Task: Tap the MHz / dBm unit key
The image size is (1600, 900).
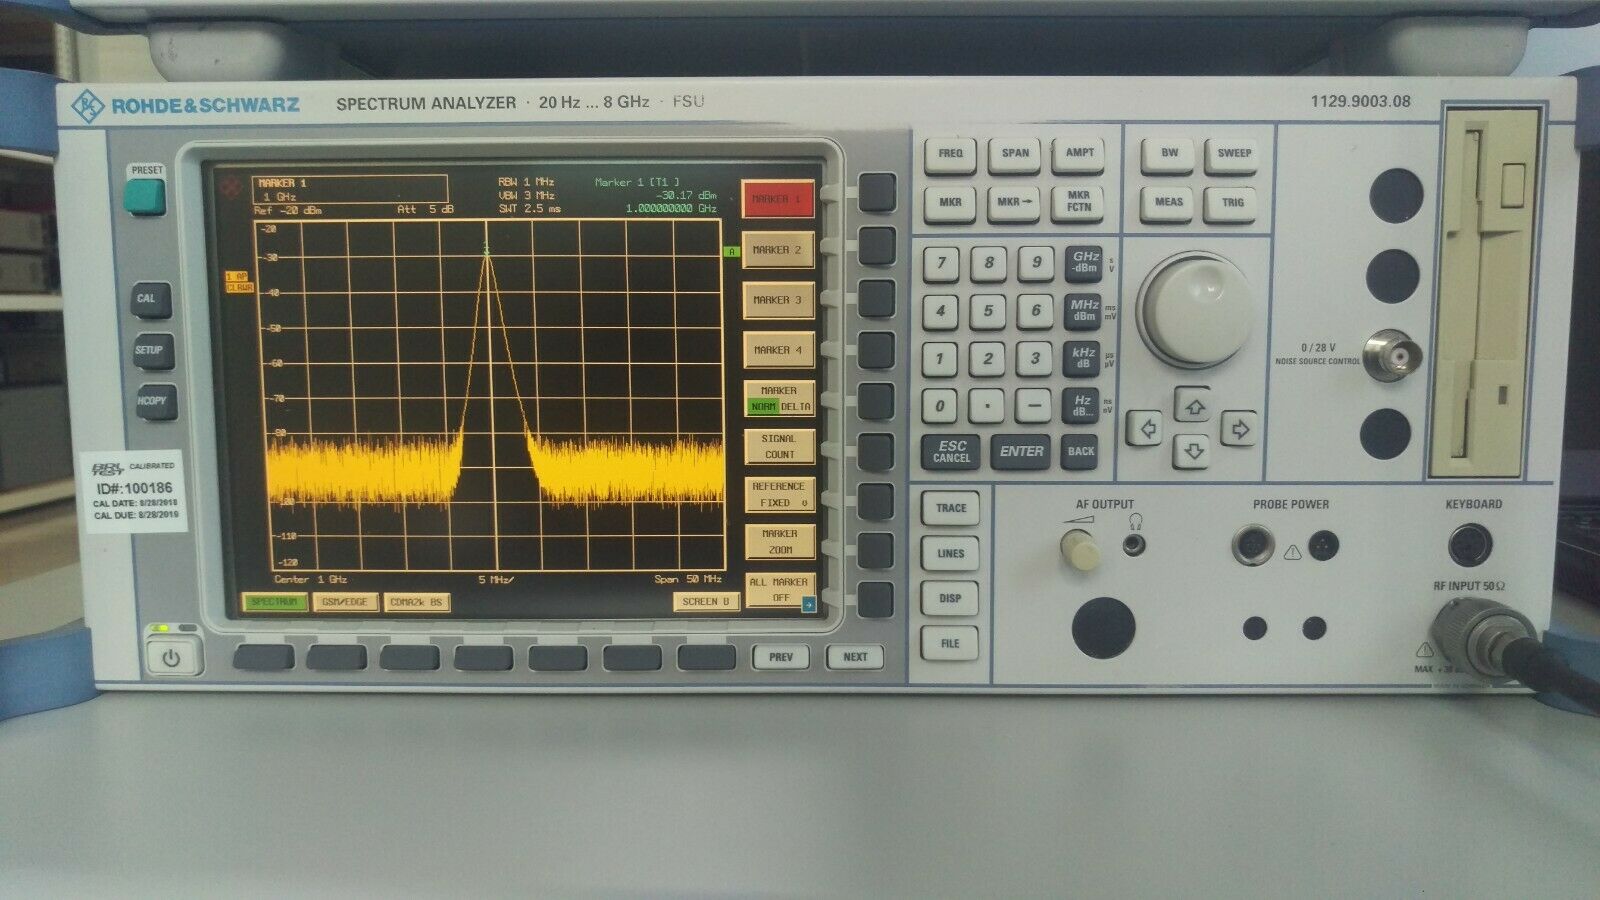Action: click(1084, 310)
